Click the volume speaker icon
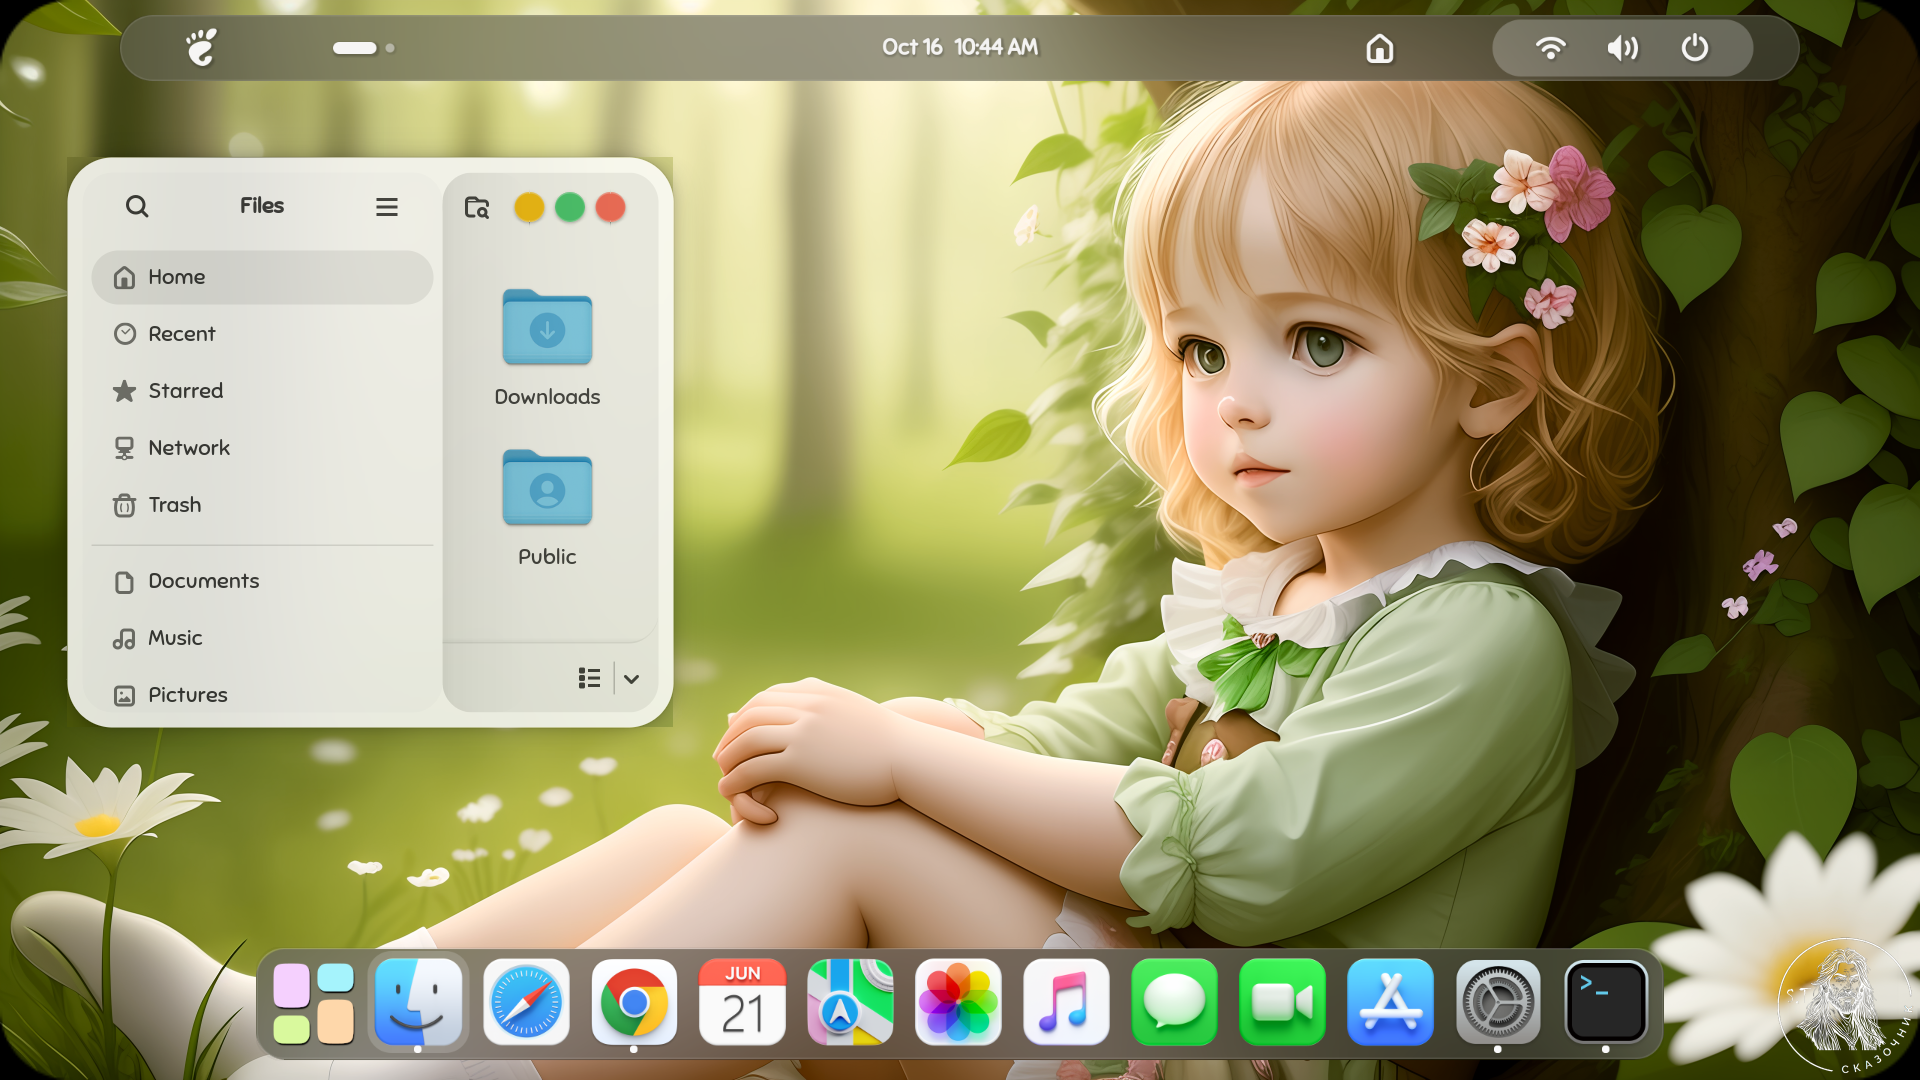The height and width of the screenshot is (1080, 1920). (x=1623, y=48)
